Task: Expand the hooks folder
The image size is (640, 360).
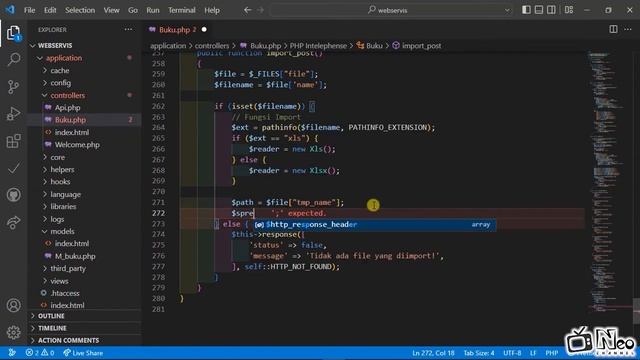Action: [x=60, y=182]
